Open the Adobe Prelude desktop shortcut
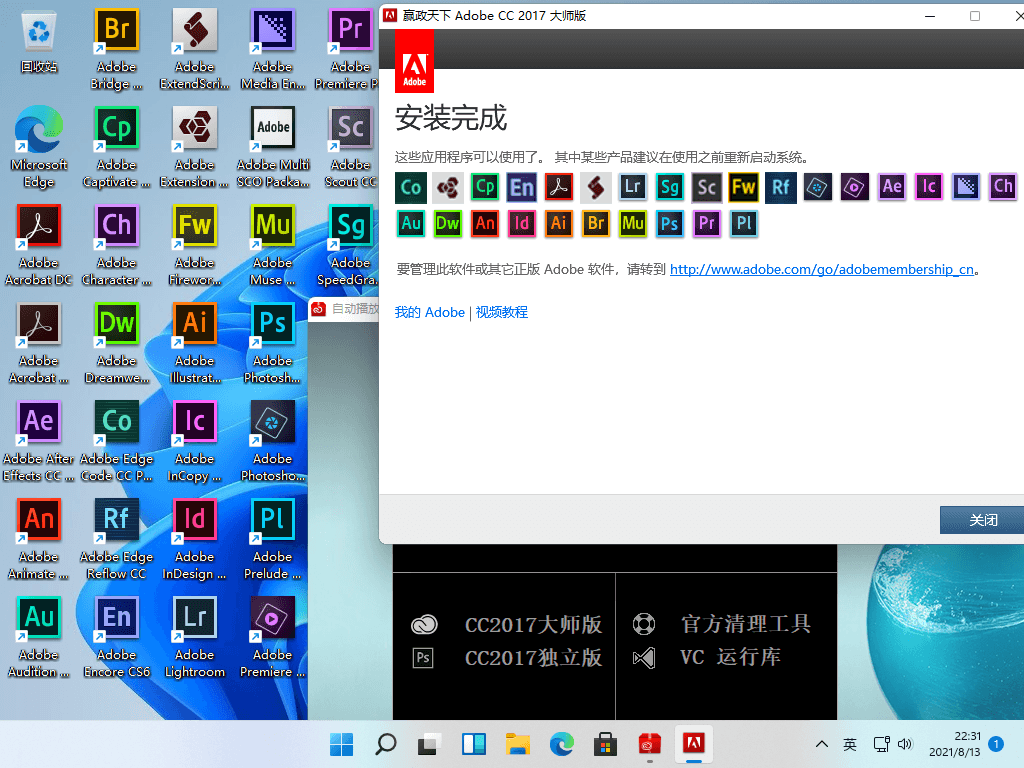The image size is (1024, 768). coord(273,539)
